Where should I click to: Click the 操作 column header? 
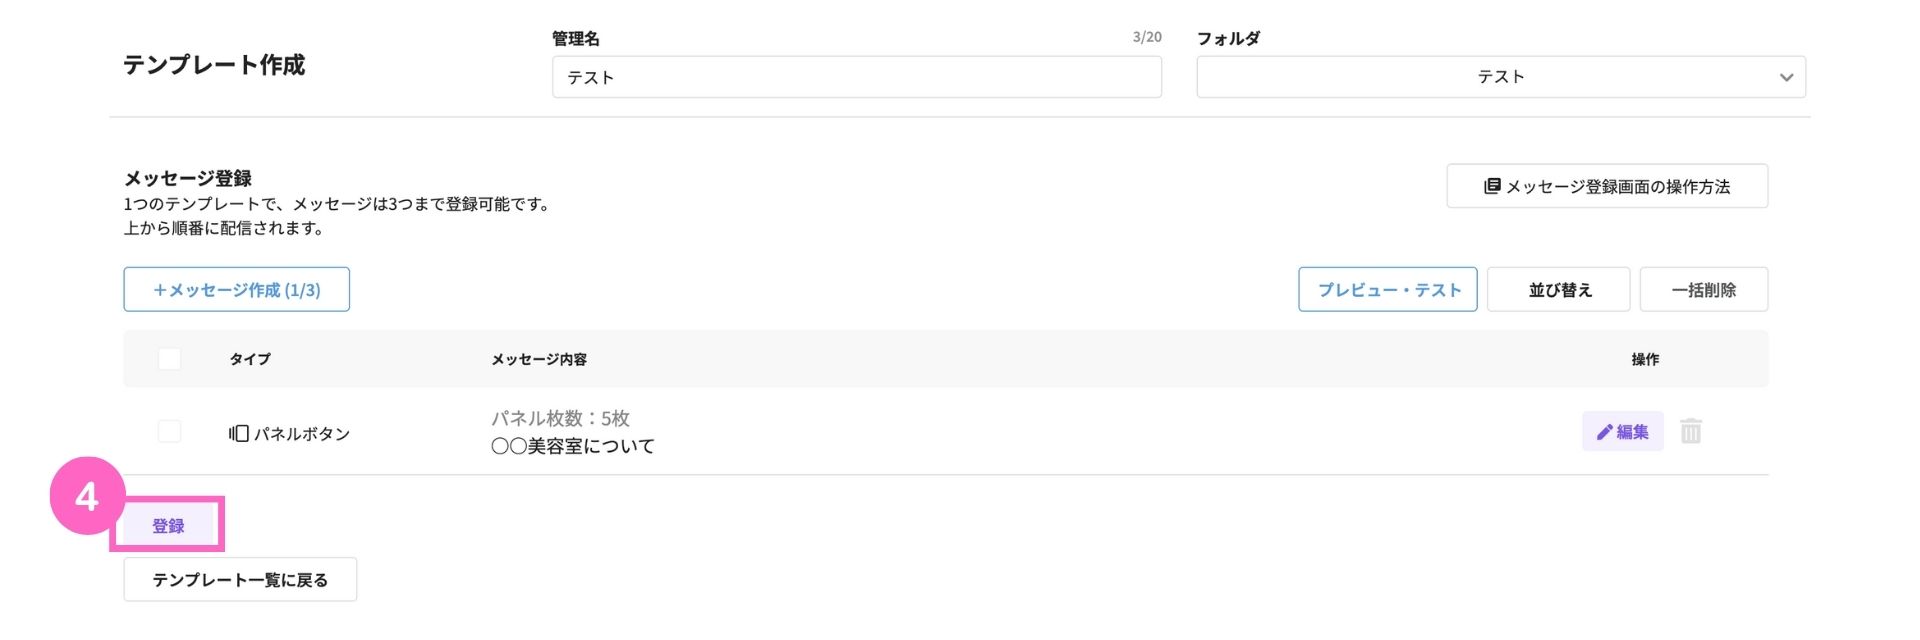[x=1645, y=359]
